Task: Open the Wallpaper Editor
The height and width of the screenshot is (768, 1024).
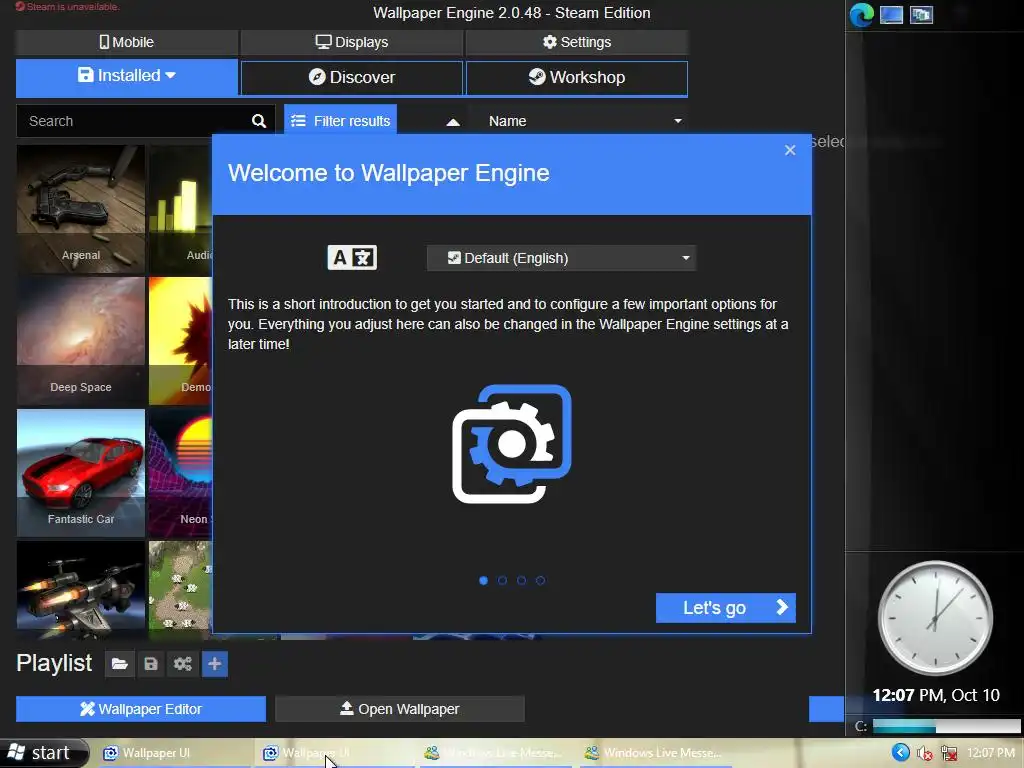Action: [141, 709]
